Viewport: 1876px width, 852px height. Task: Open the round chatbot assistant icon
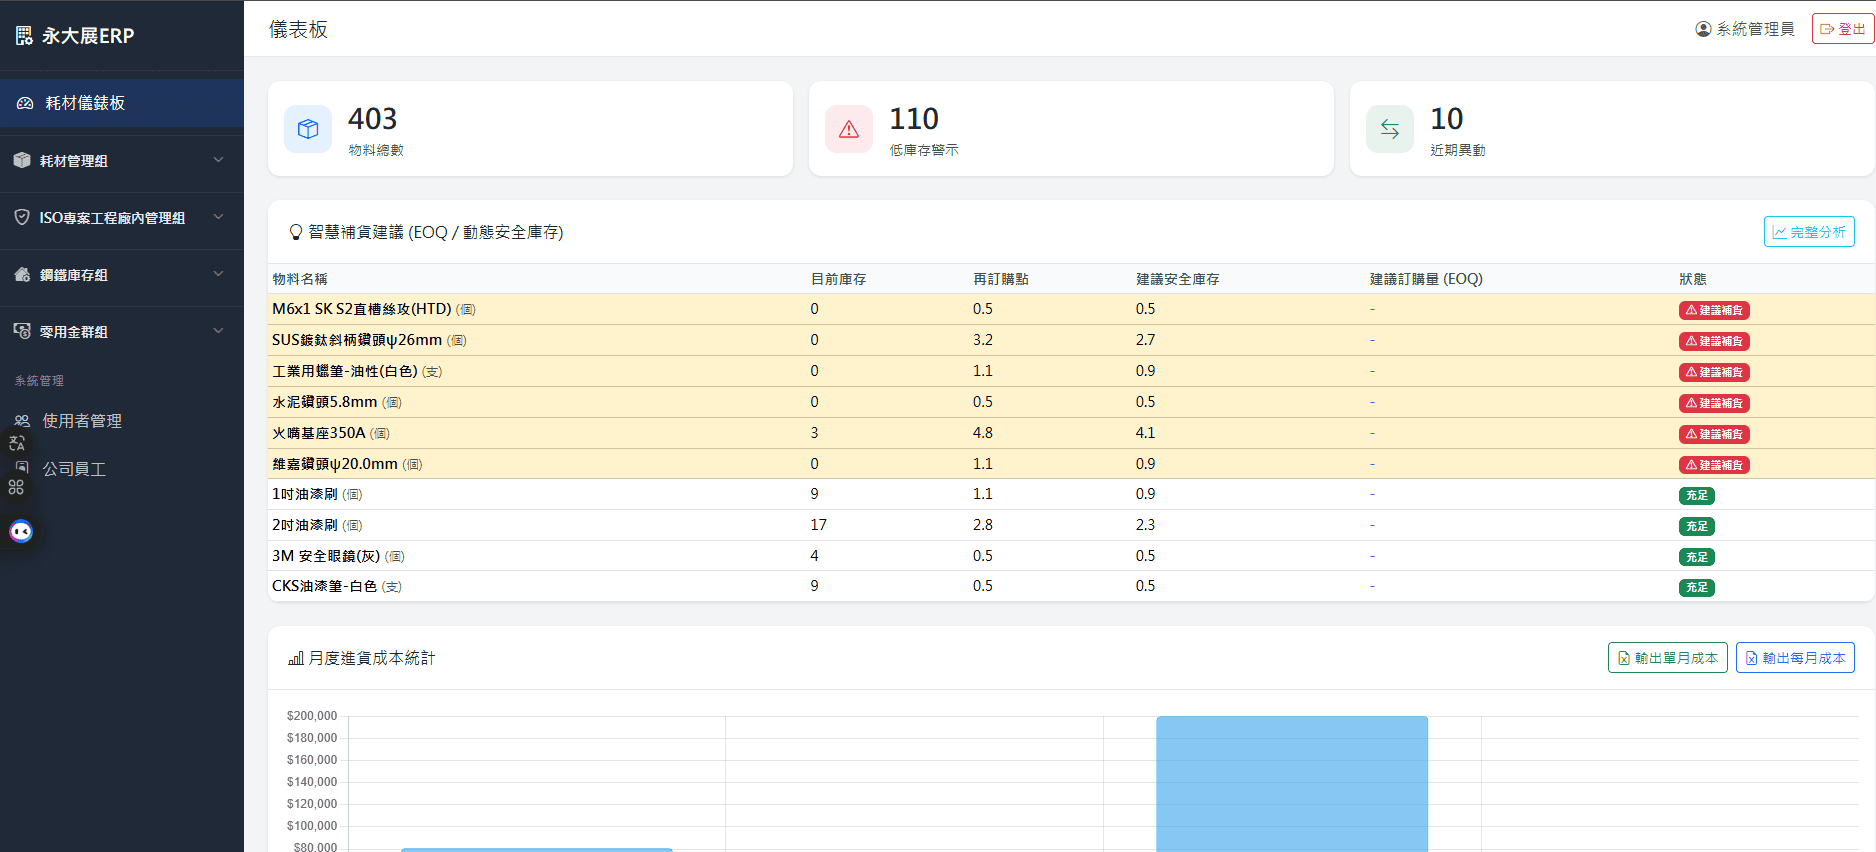[x=21, y=531]
